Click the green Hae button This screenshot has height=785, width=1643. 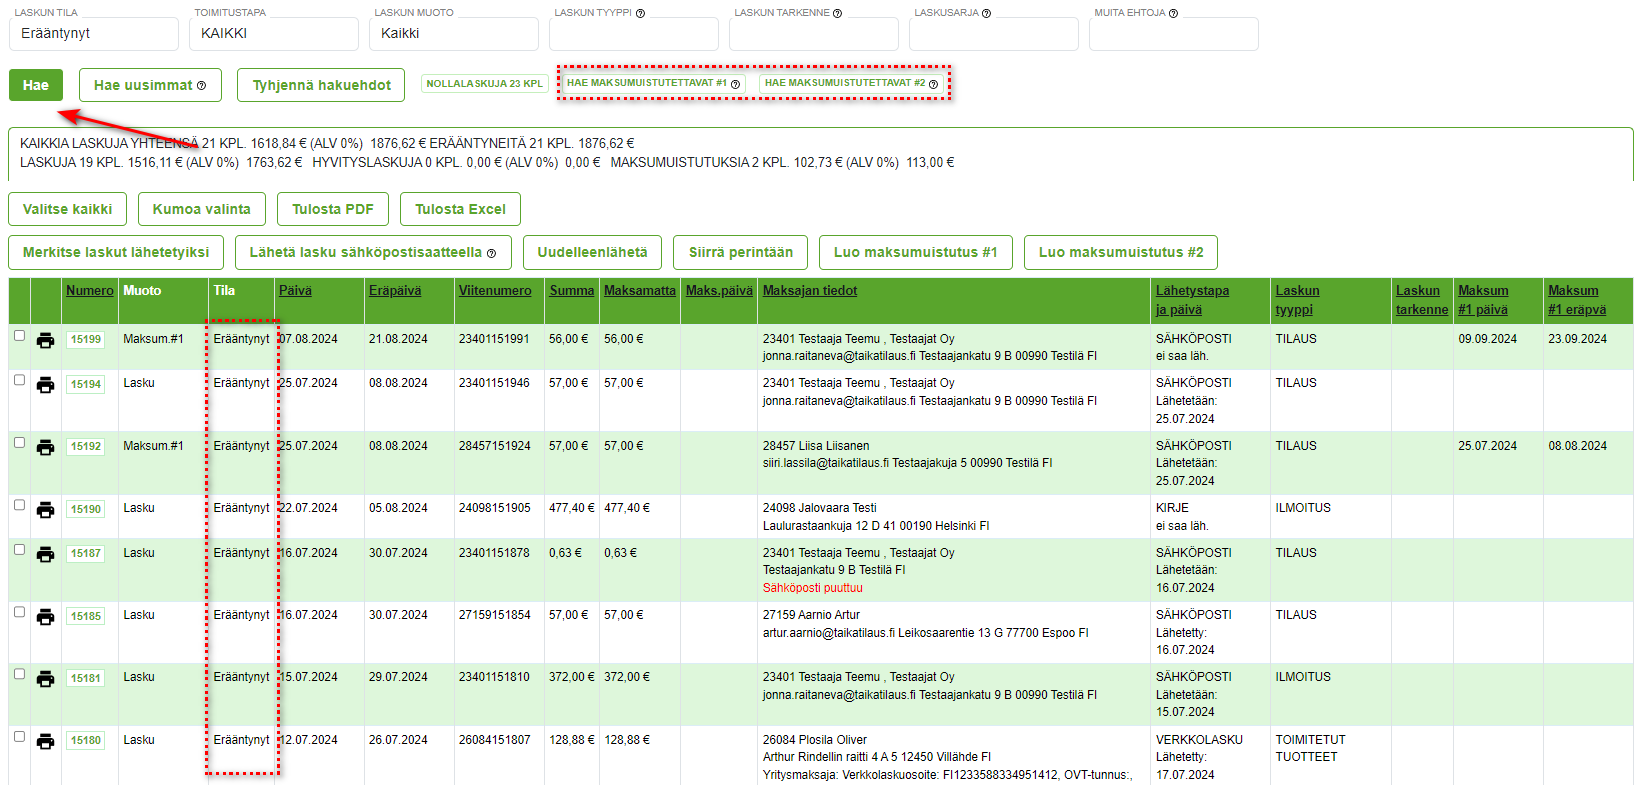[36, 85]
